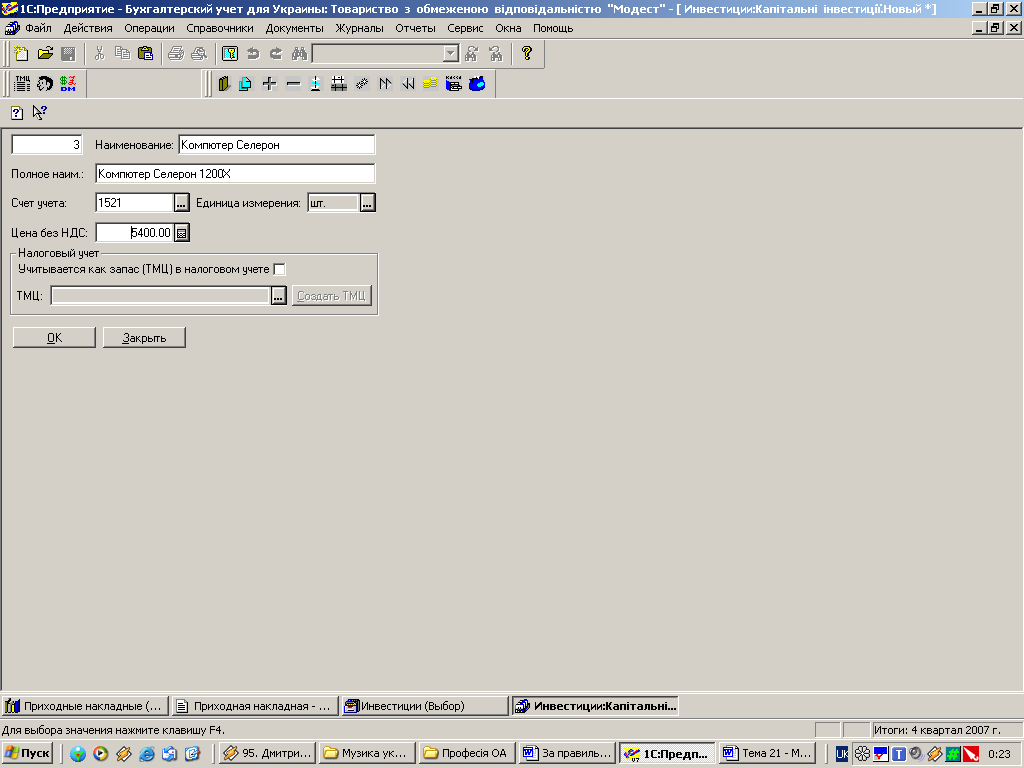
Task: Click the face profile toolbar icon
Action: point(44,84)
